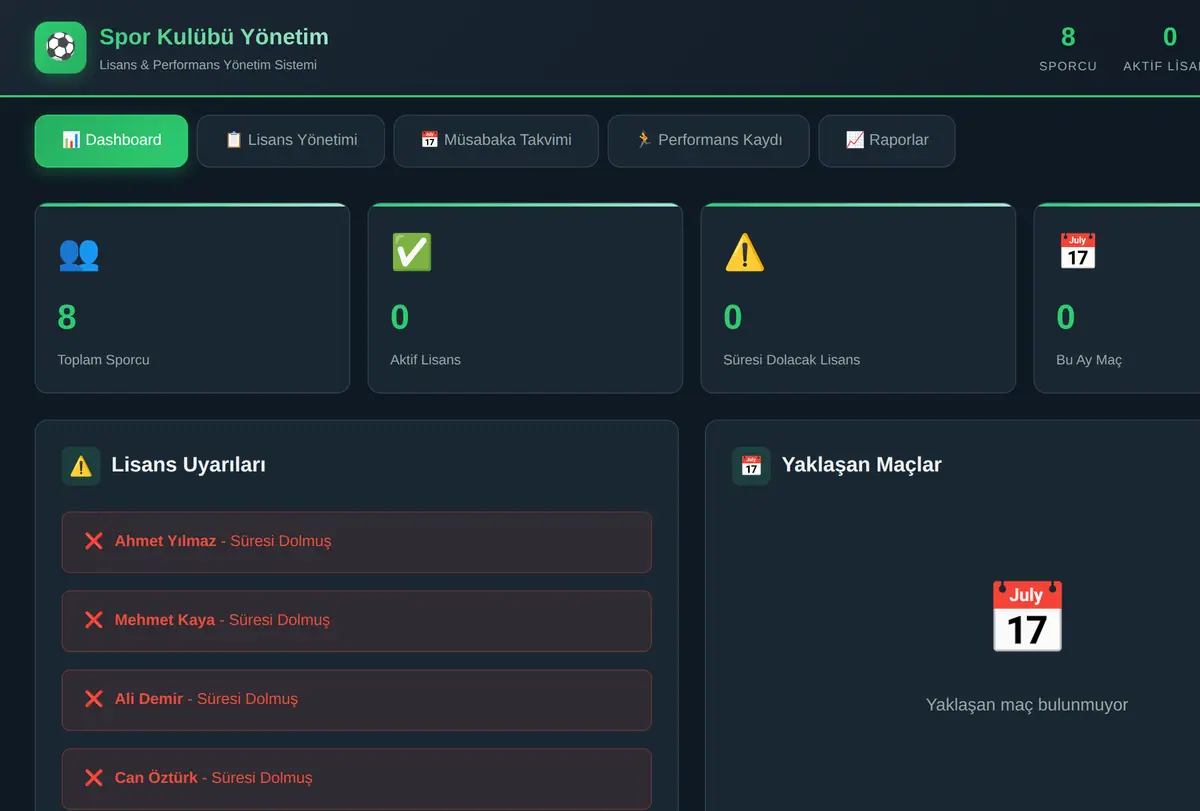
Task: Click the red X icon next to Can Öztürk
Action: coord(94,778)
